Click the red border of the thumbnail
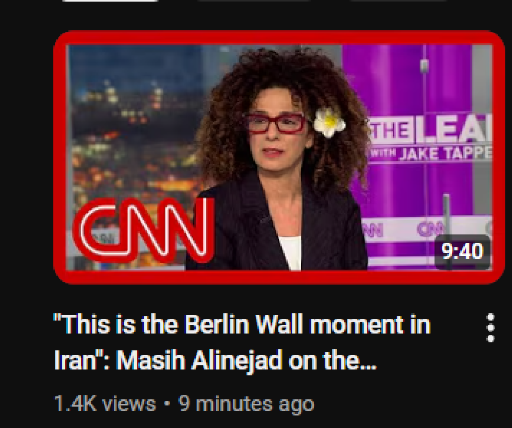 point(279,37)
